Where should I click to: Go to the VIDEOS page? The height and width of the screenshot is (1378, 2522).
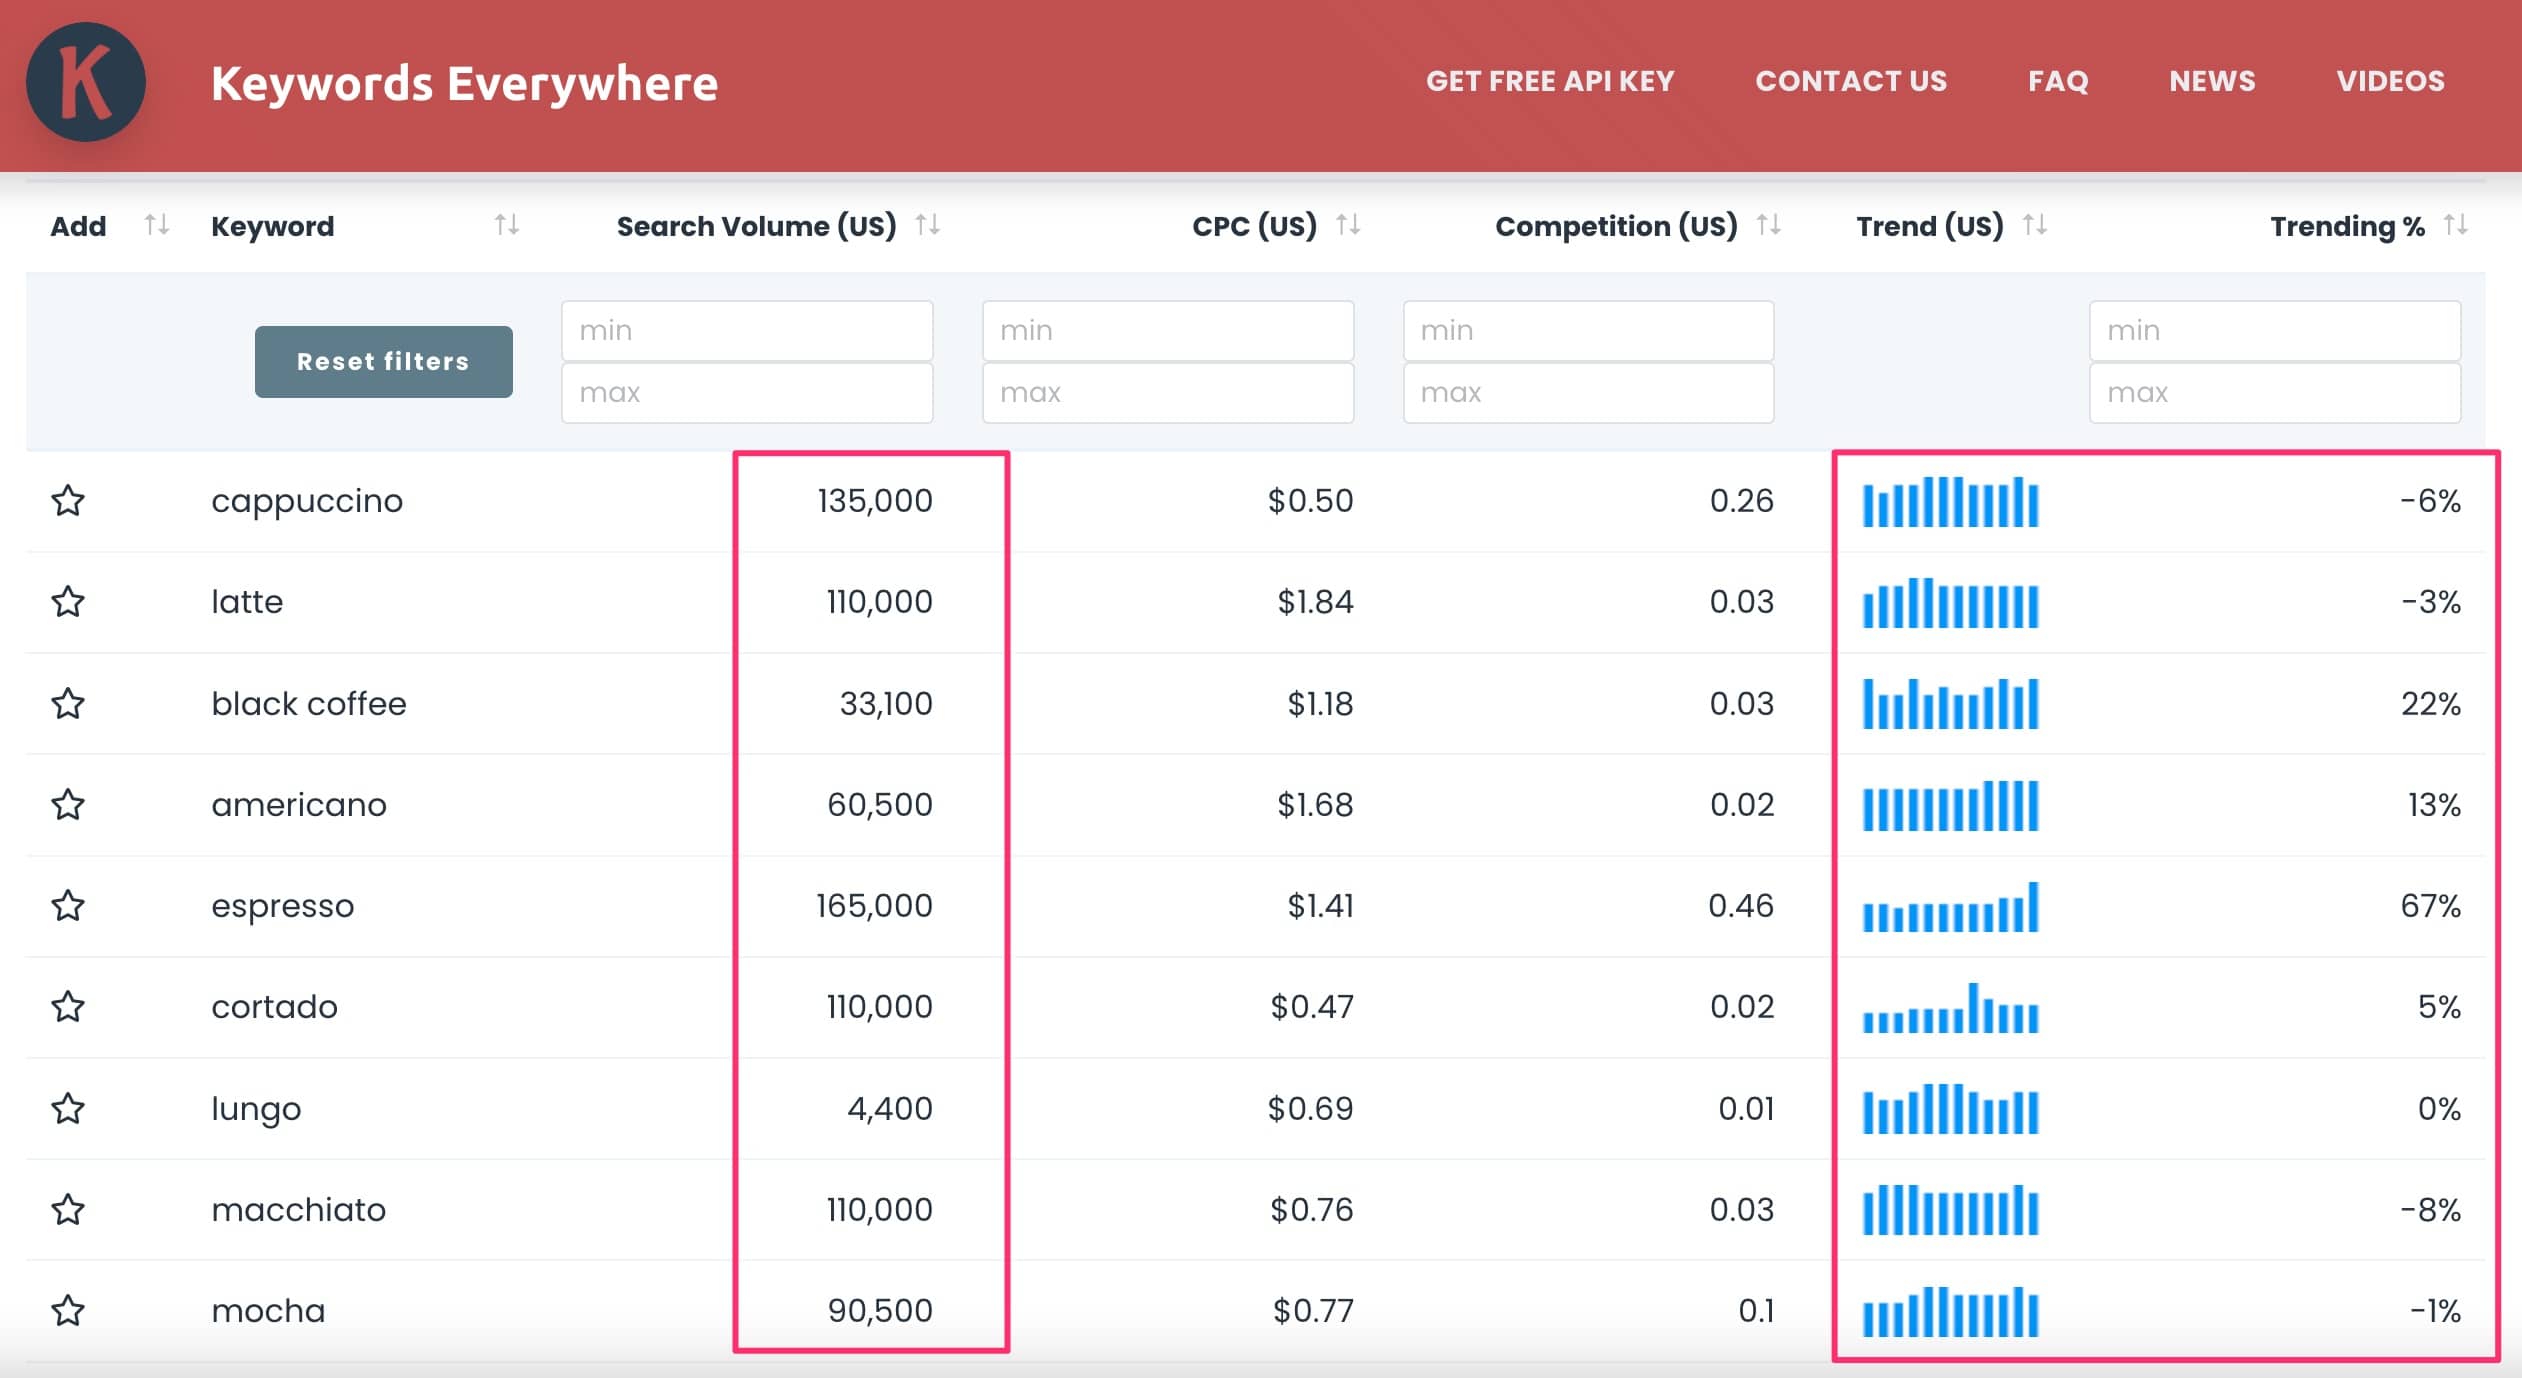(x=2390, y=81)
